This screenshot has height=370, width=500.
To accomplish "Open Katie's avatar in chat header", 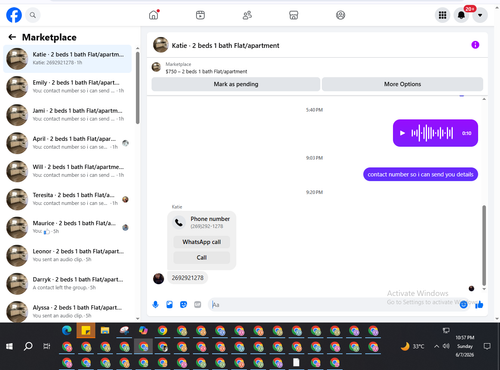I will click(161, 45).
